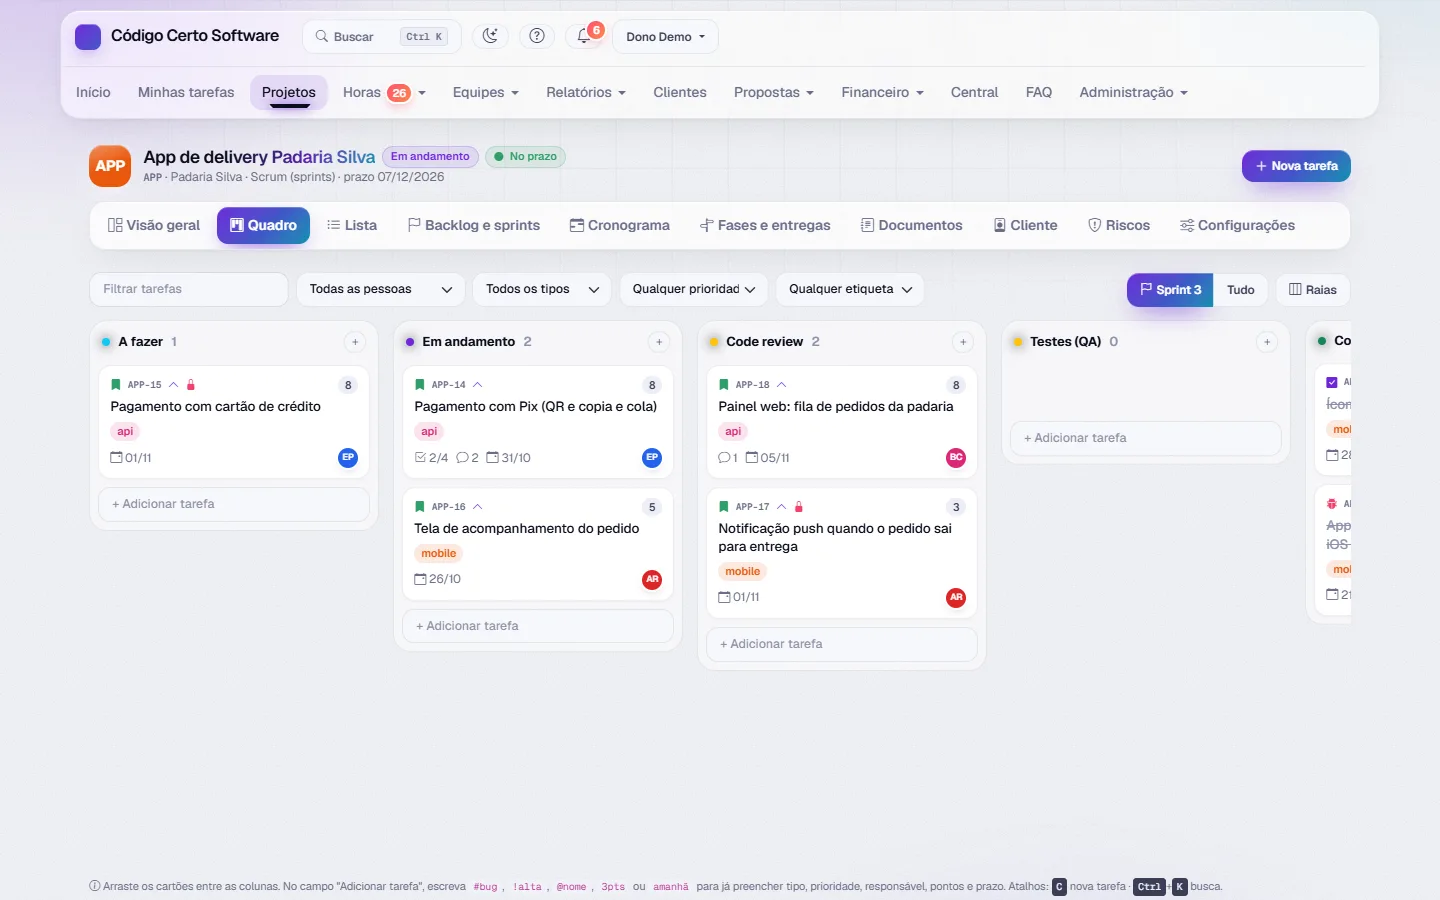Open the Configurações tab
The height and width of the screenshot is (900, 1440).
[x=1237, y=226]
